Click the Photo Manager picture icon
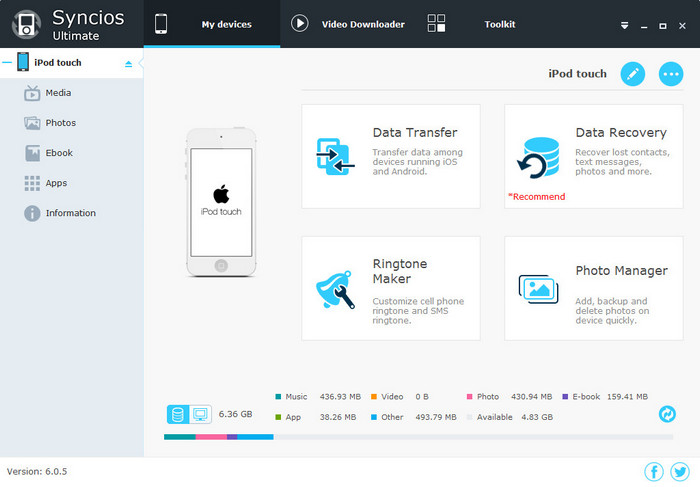This screenshot has height=487, width=700. pos(538,289)
